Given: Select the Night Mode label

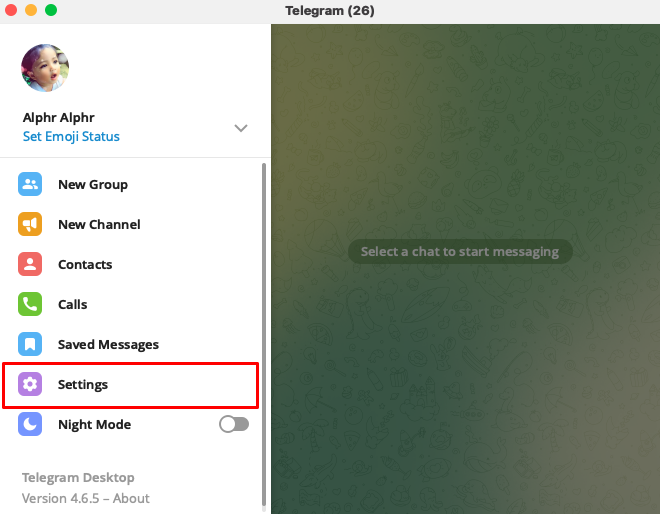Looking at the screenshot, I should click(x=95, y=424).
